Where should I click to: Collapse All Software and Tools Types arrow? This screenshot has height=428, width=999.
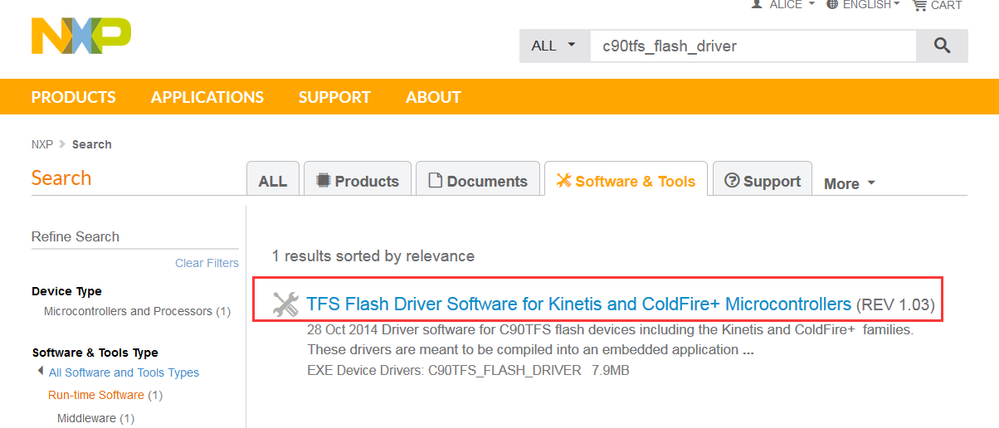click(x=40, y=371)
